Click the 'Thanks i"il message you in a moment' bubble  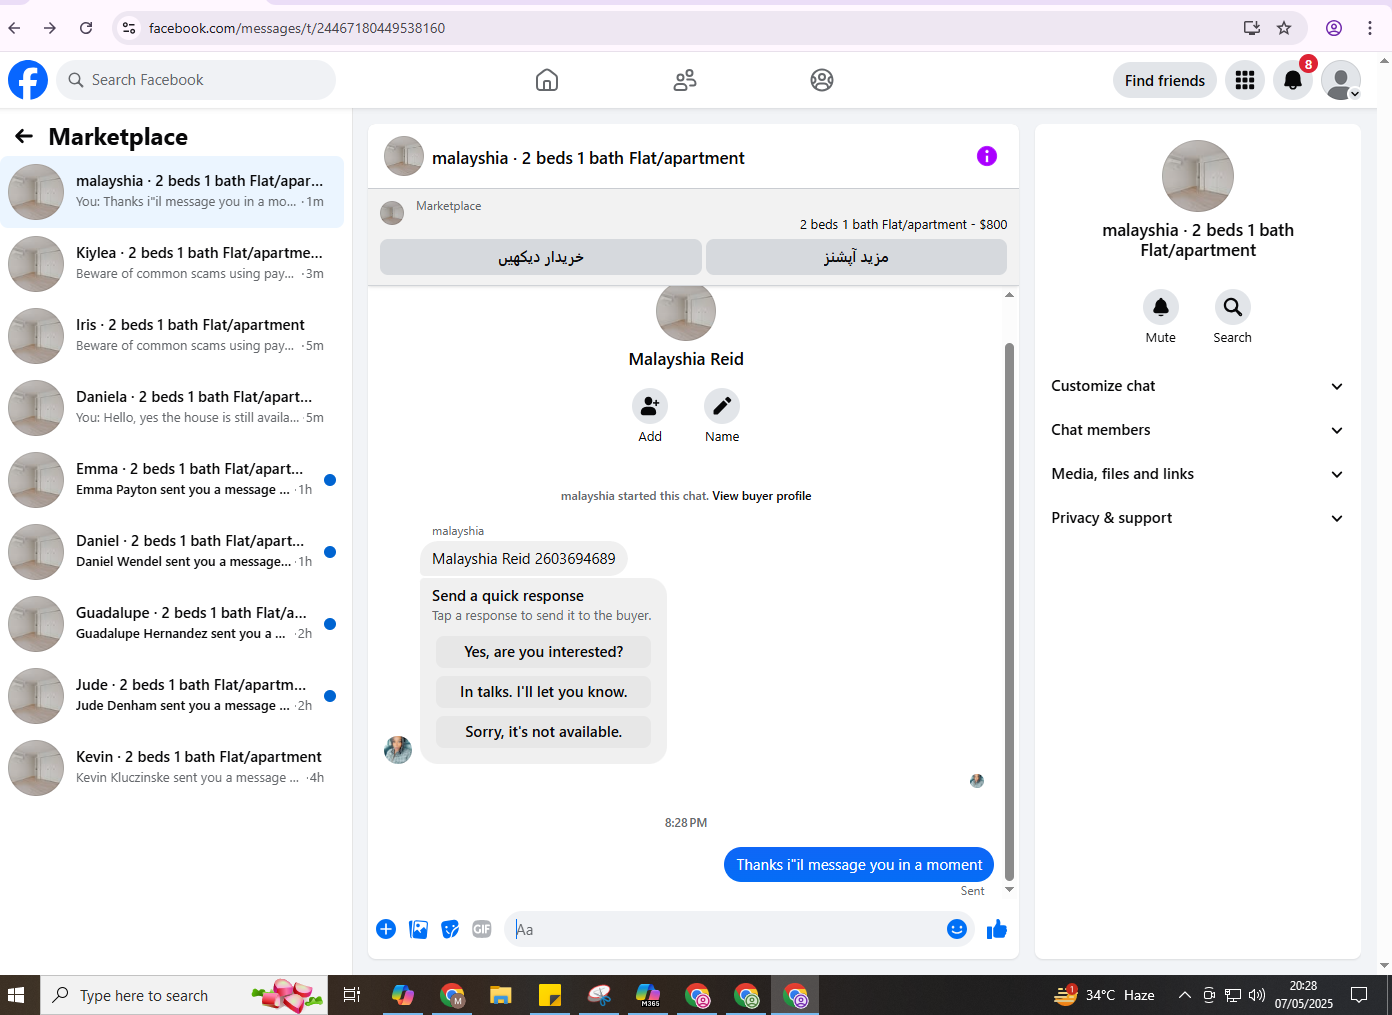(x=859, y=865)
